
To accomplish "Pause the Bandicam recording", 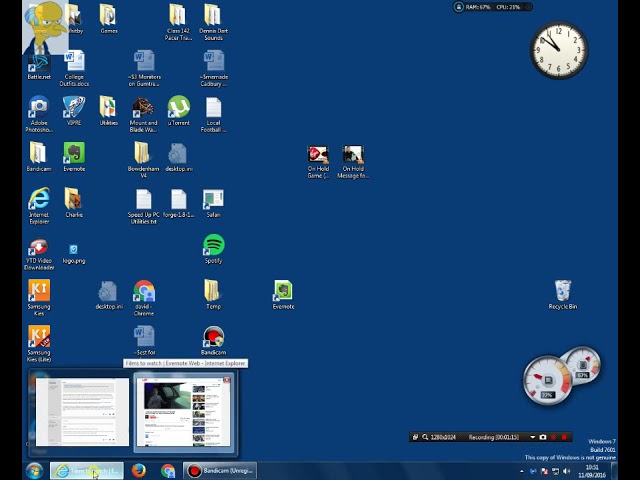I will click(553, 437).
